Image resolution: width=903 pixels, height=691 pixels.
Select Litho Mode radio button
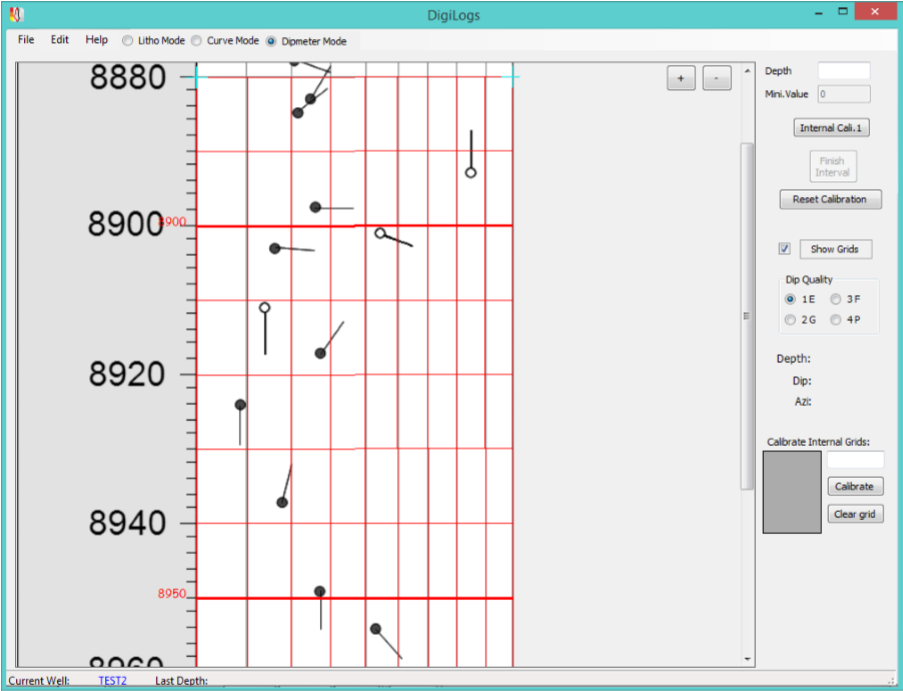click(127, 41)
